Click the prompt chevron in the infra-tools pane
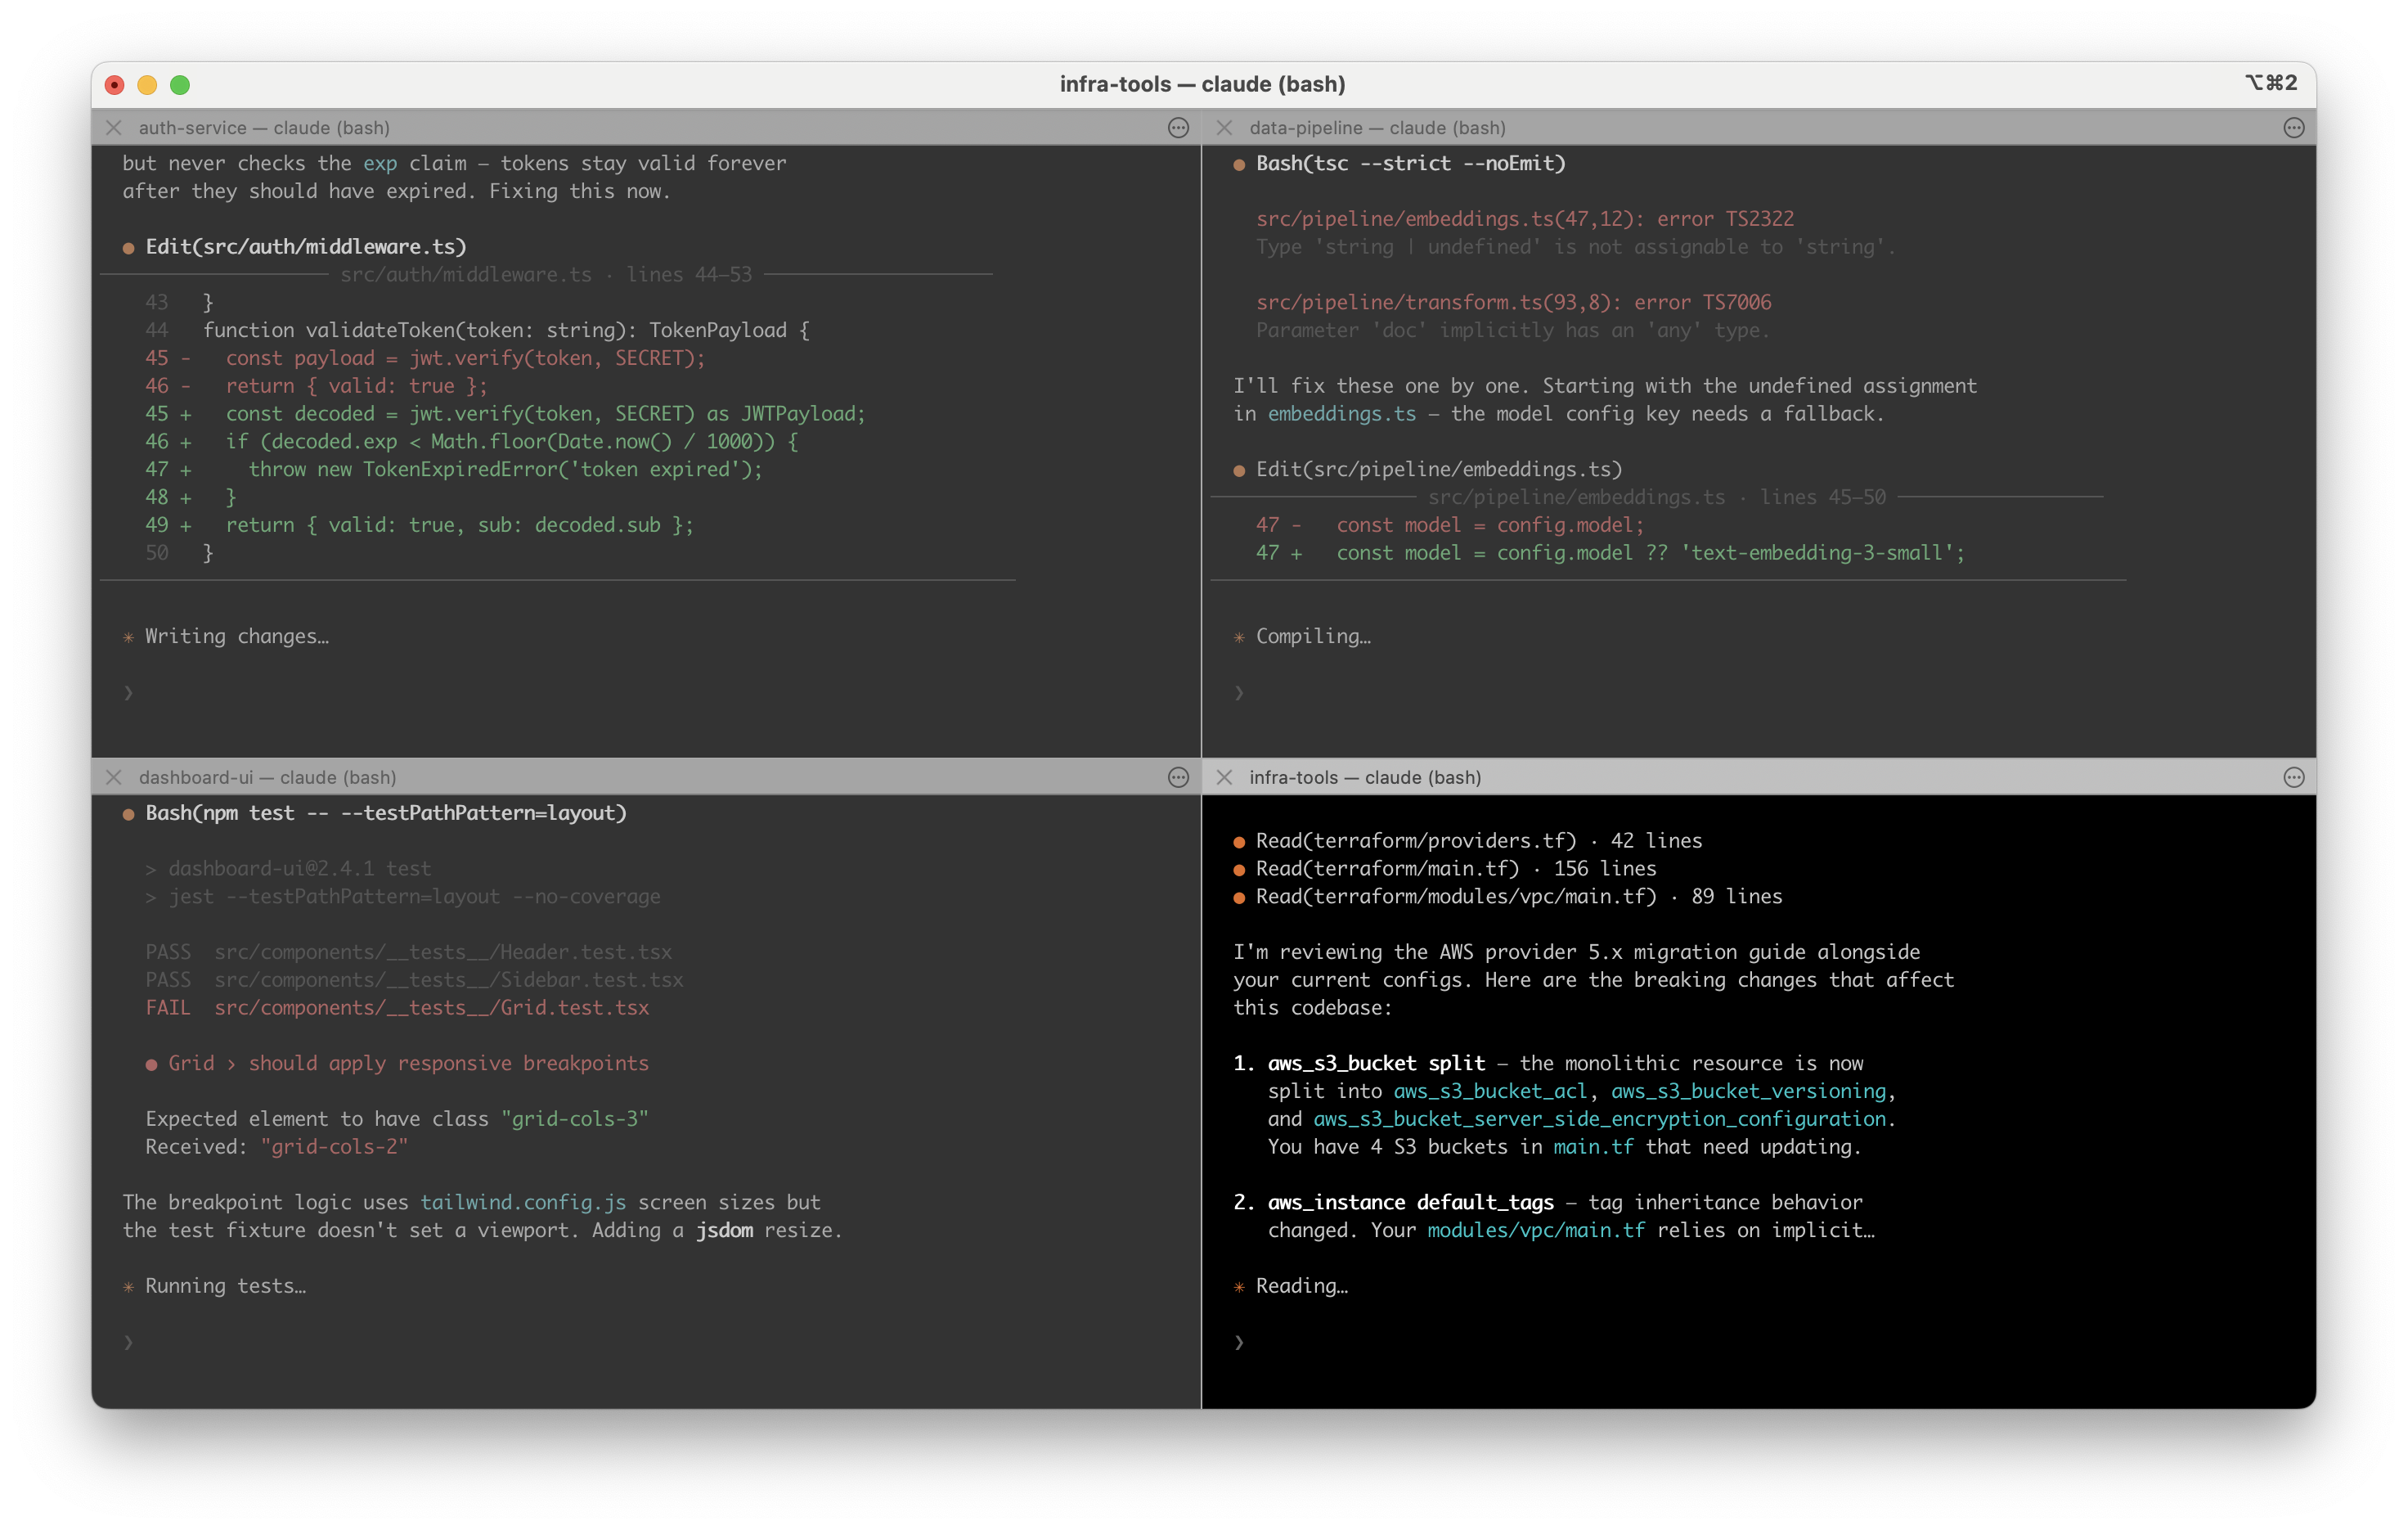The width and height of the screenshot is (2408, 1530). 1240,1343
